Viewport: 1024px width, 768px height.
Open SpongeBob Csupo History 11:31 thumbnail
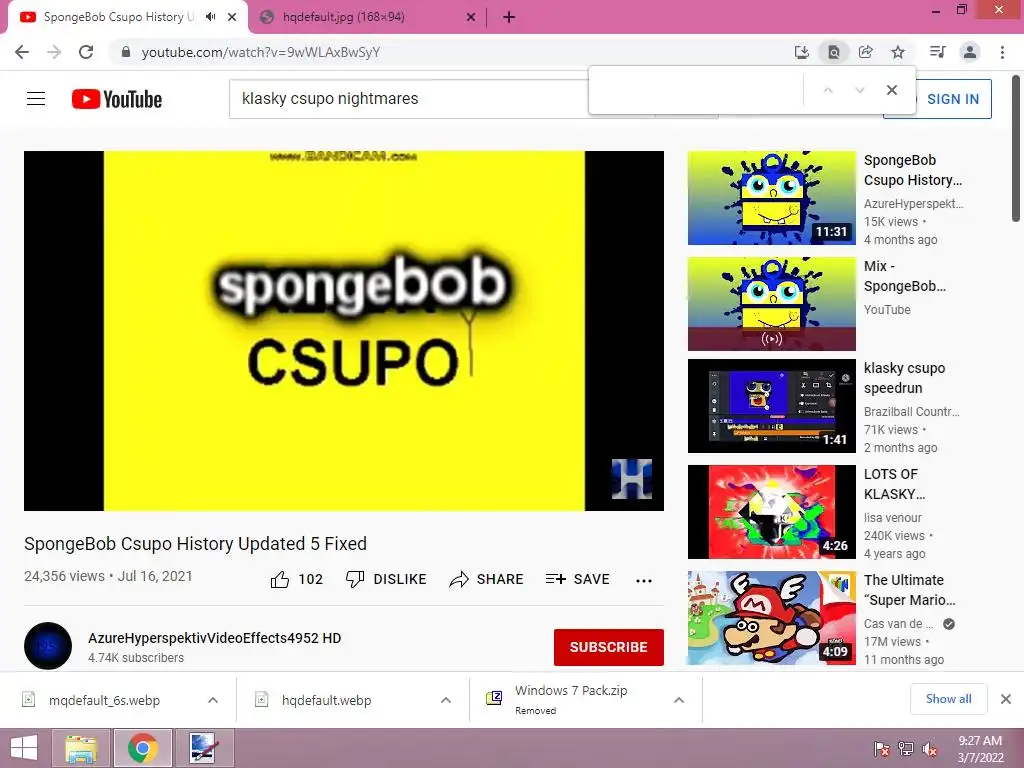click(771, 198)
